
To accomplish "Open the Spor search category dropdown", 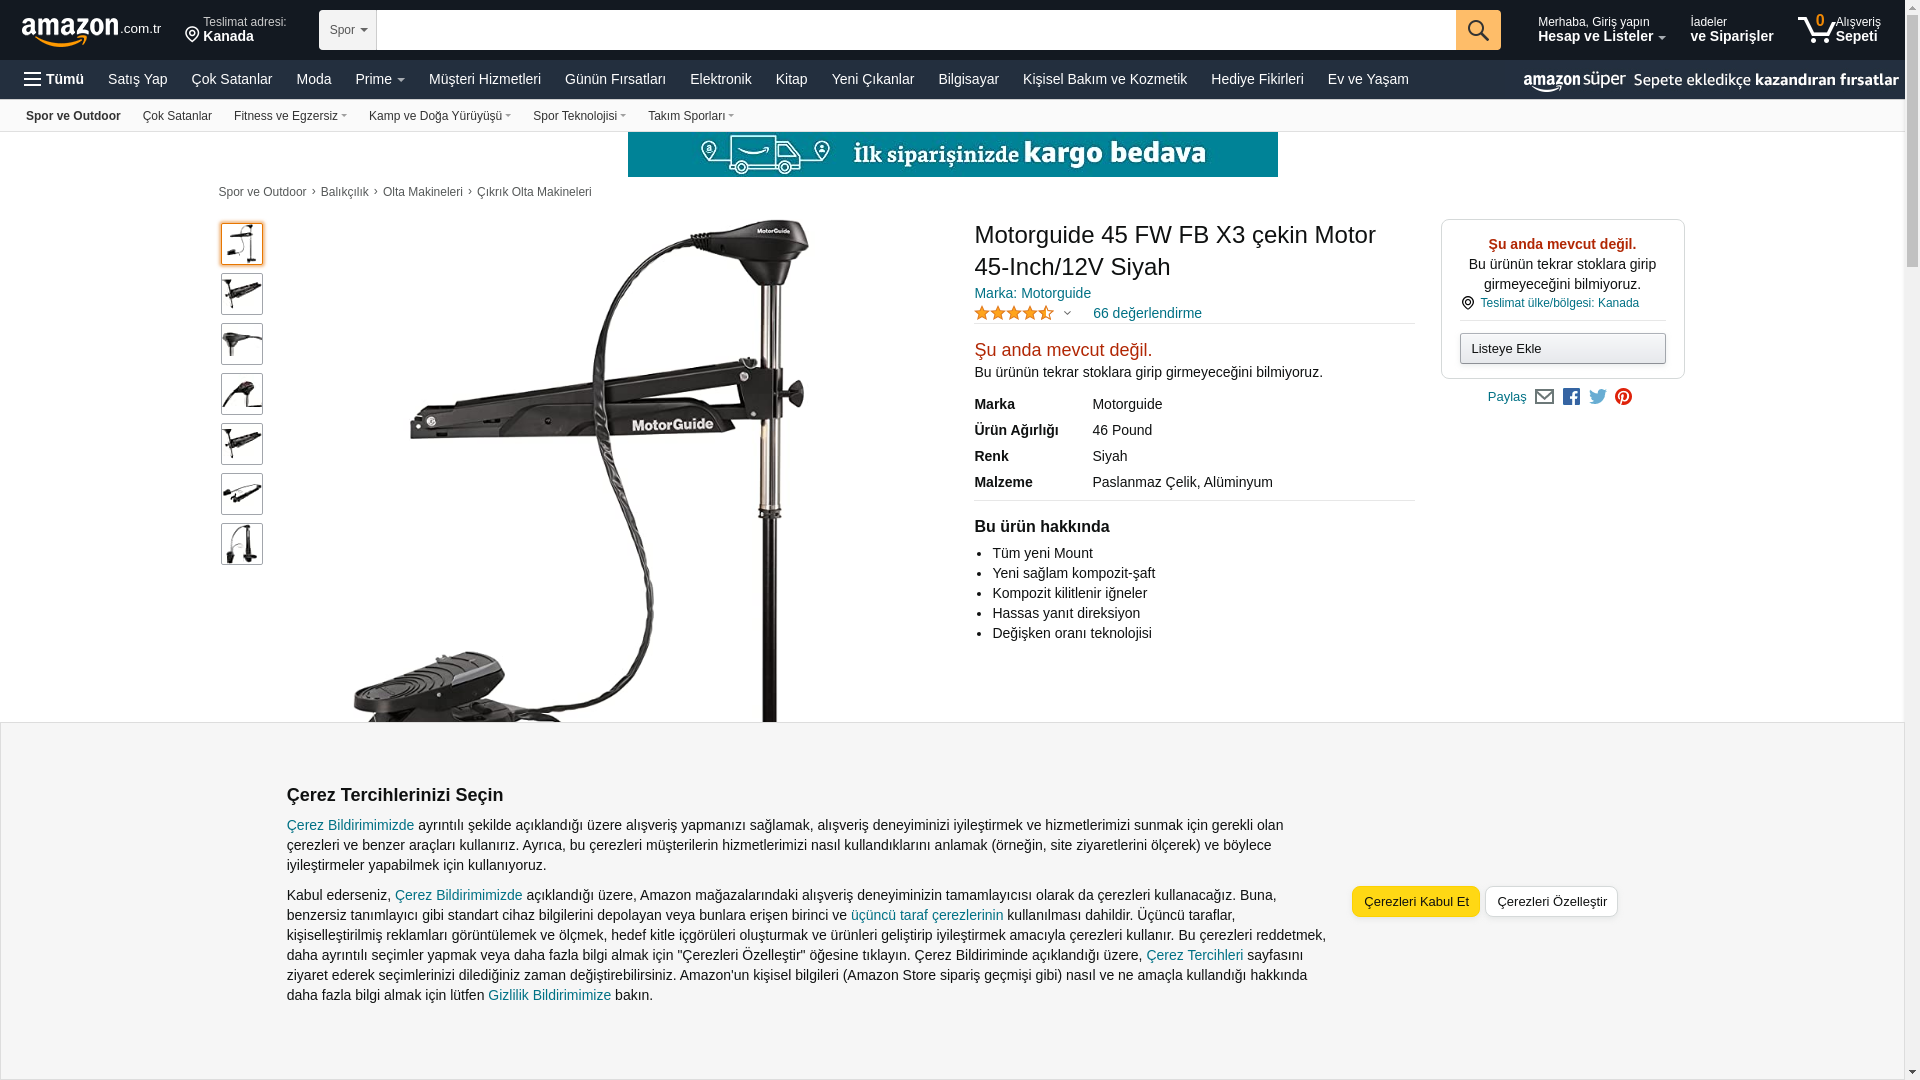I will [x=348, y=30].
